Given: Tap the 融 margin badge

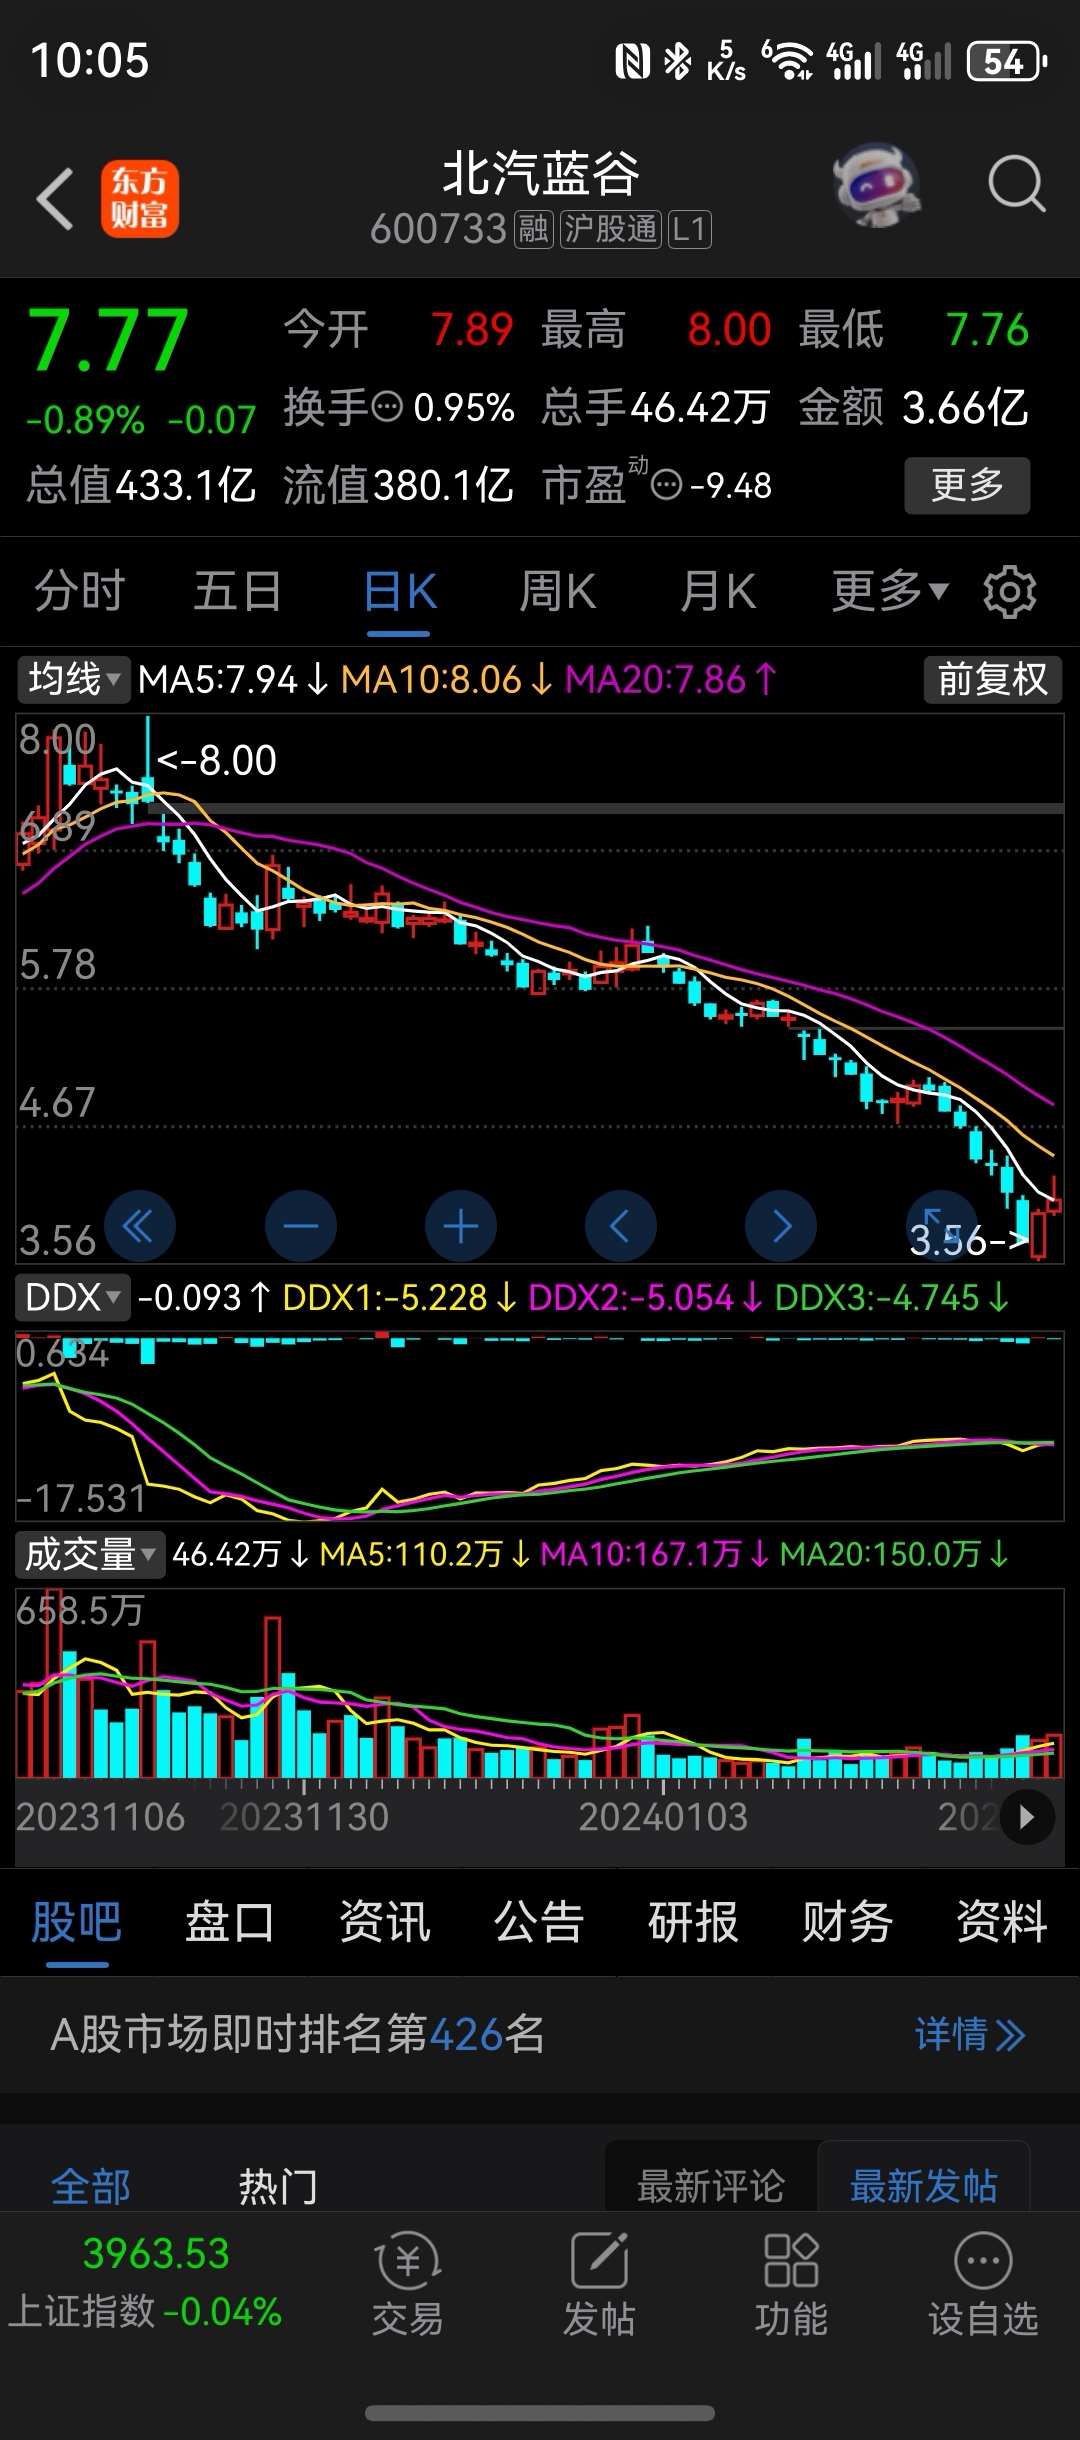Looking at the screenshot, I should tap(533, 229).
